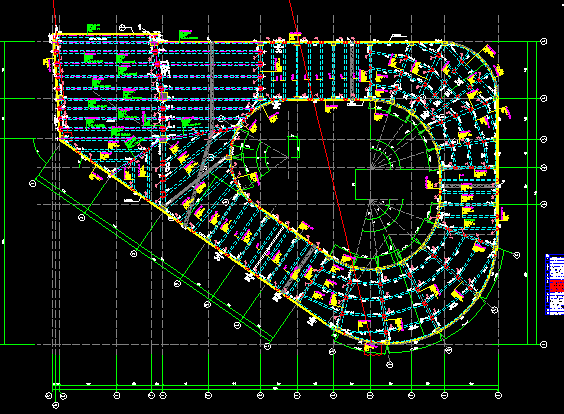The width and height of the screenshot is (564, 414).
Task: Select the grid bubble at the upper-left end of the diagonal axis line
Action: point(33,184)
